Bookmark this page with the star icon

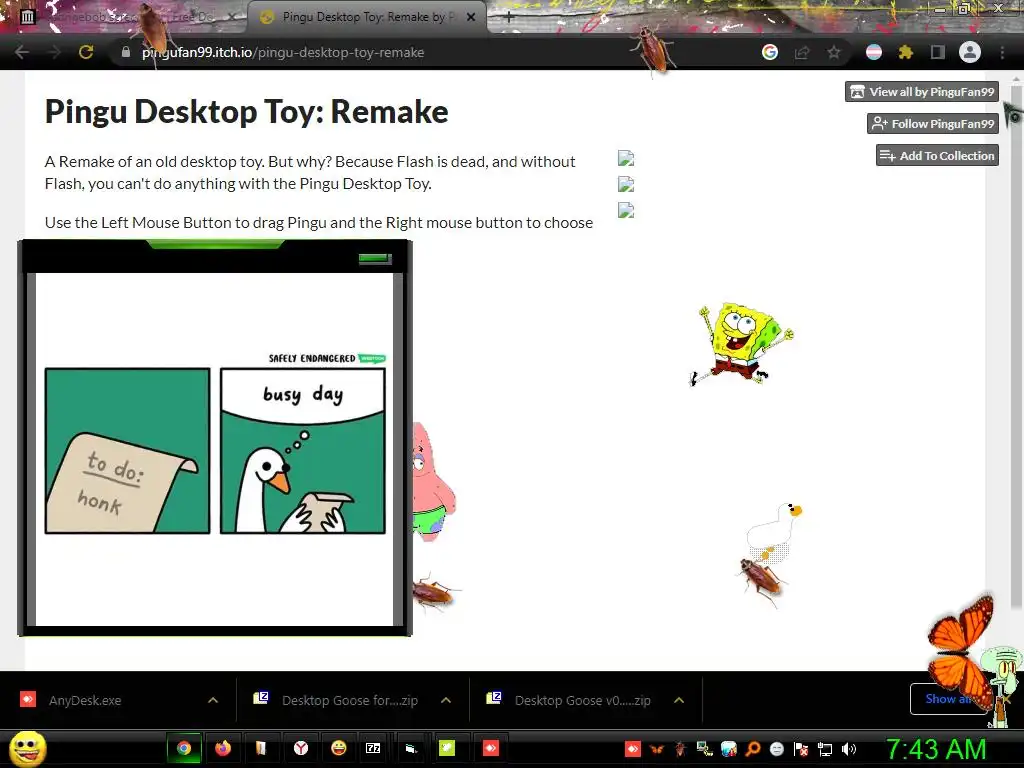pyautogui.click(x=834, y=52)
